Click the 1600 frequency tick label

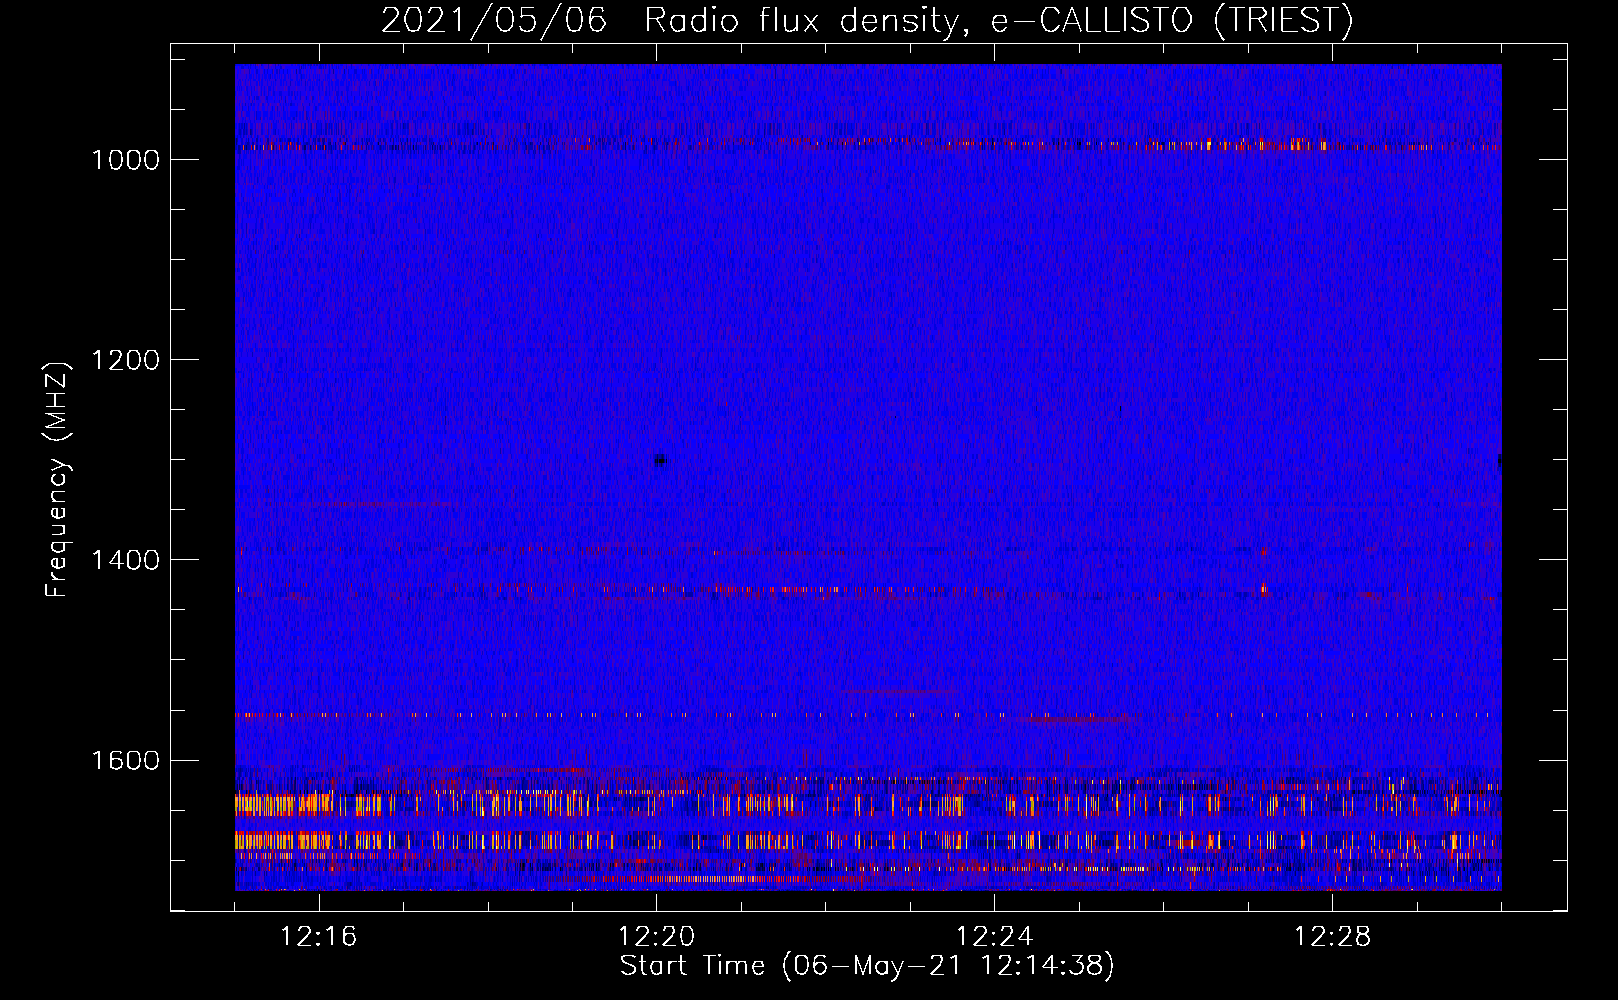(125, 760)
